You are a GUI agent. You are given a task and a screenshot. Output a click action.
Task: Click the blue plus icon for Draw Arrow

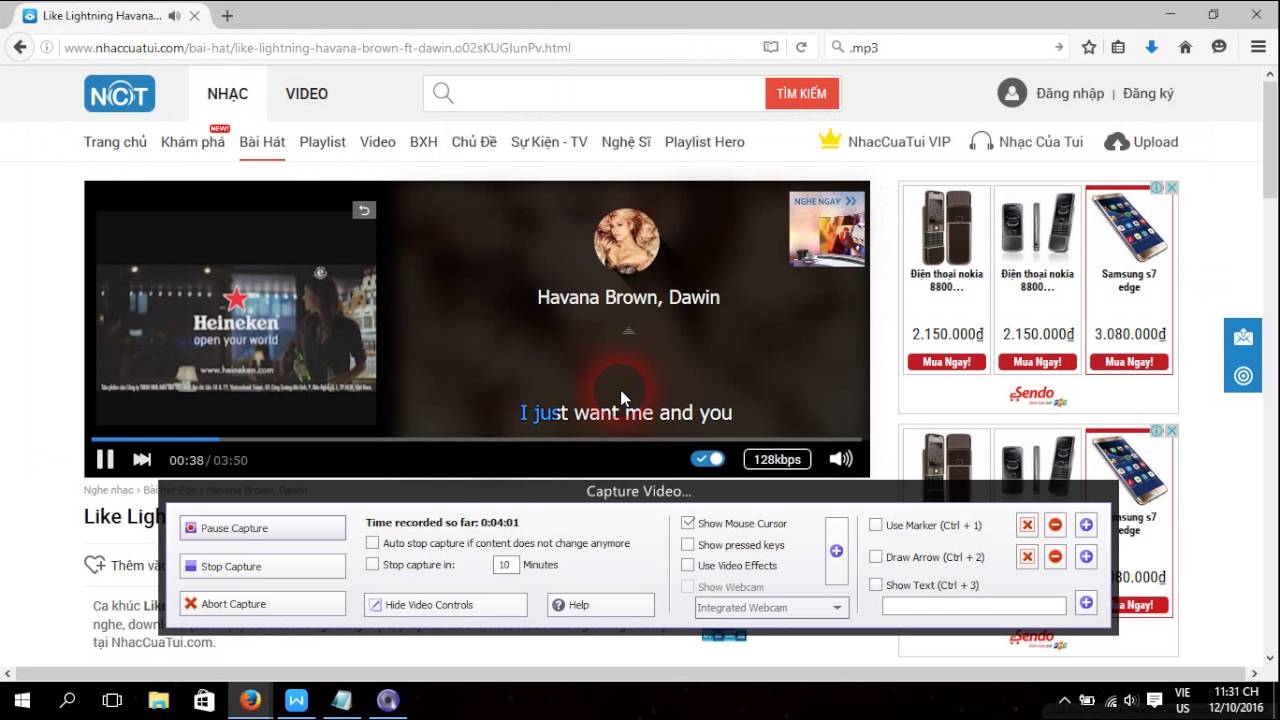coord(1086,557)
